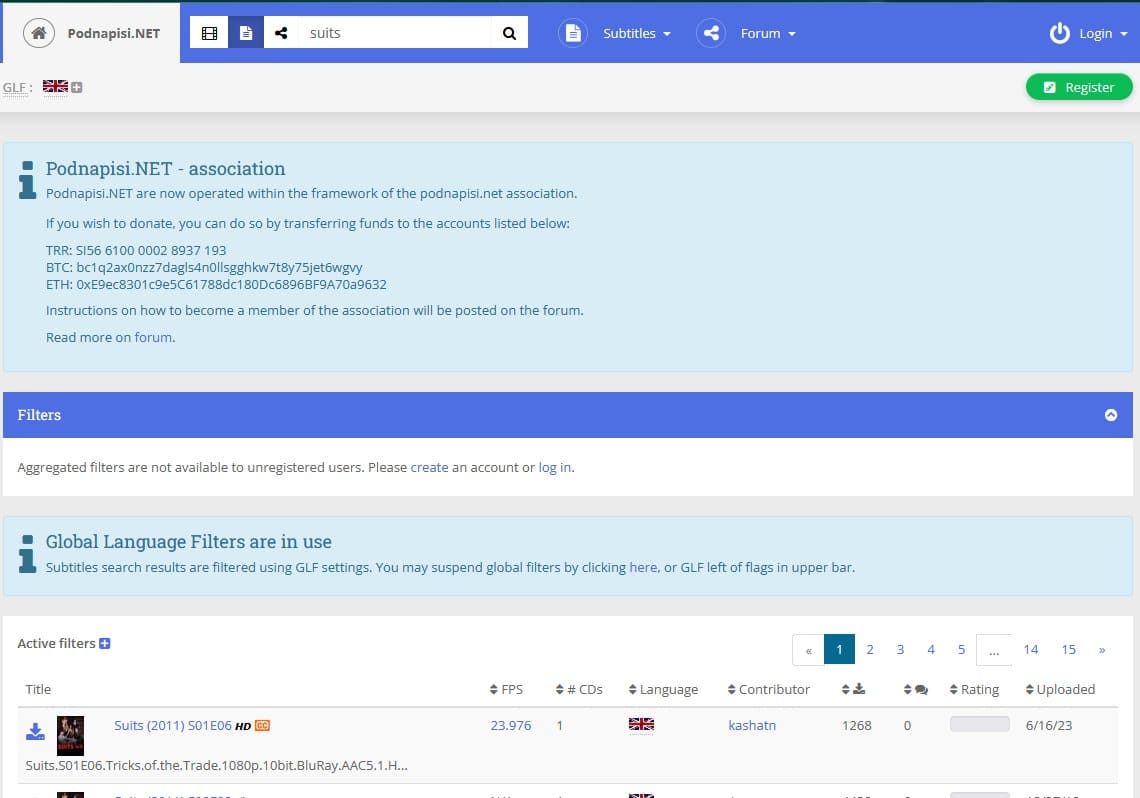1140x798 pixels.
Task: Click the 1268 downloads count
Action: click(x=856, y=725)
